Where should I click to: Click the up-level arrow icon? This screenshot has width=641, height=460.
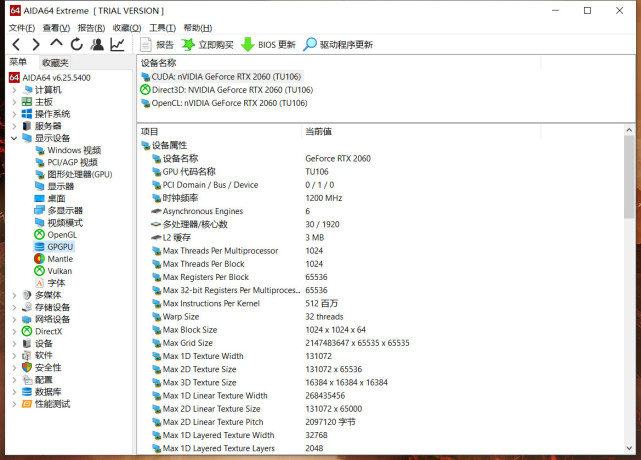(x=56, y=43)
